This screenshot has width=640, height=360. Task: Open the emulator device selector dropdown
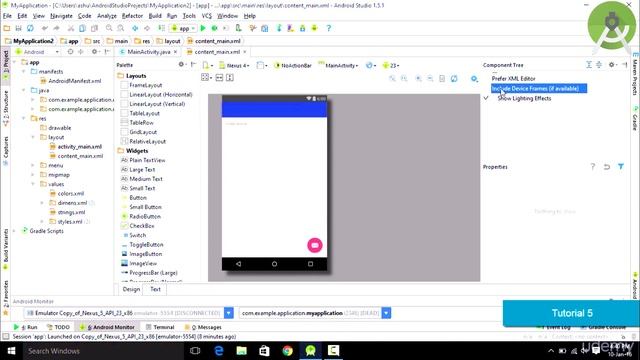pyautogui.click(x=229, y=313)
